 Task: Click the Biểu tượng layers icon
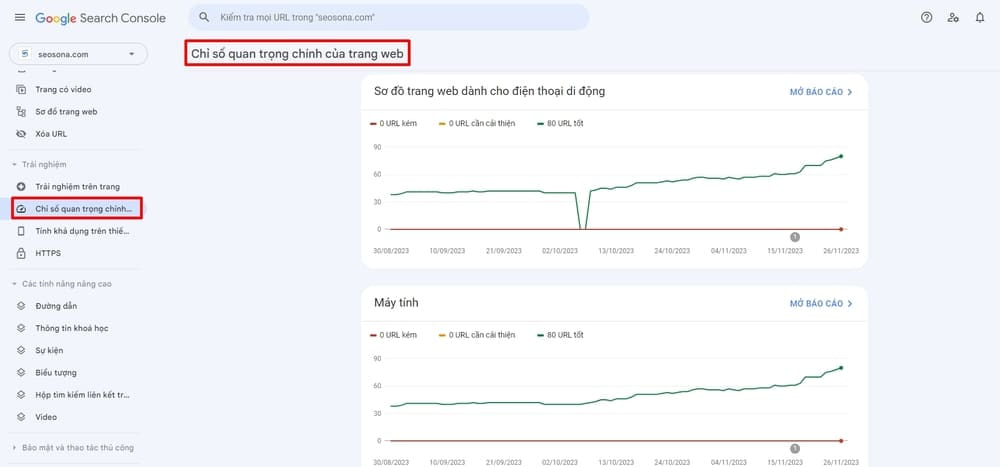tap(21, 373)
